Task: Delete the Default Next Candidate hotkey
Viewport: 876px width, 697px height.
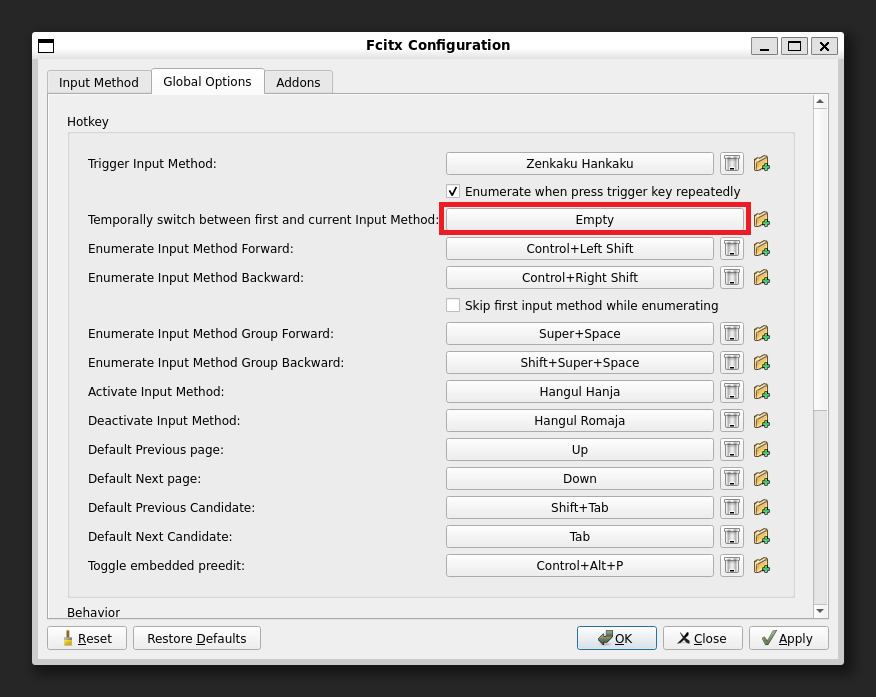Action: pyautogui.click(x=732, y=537)
